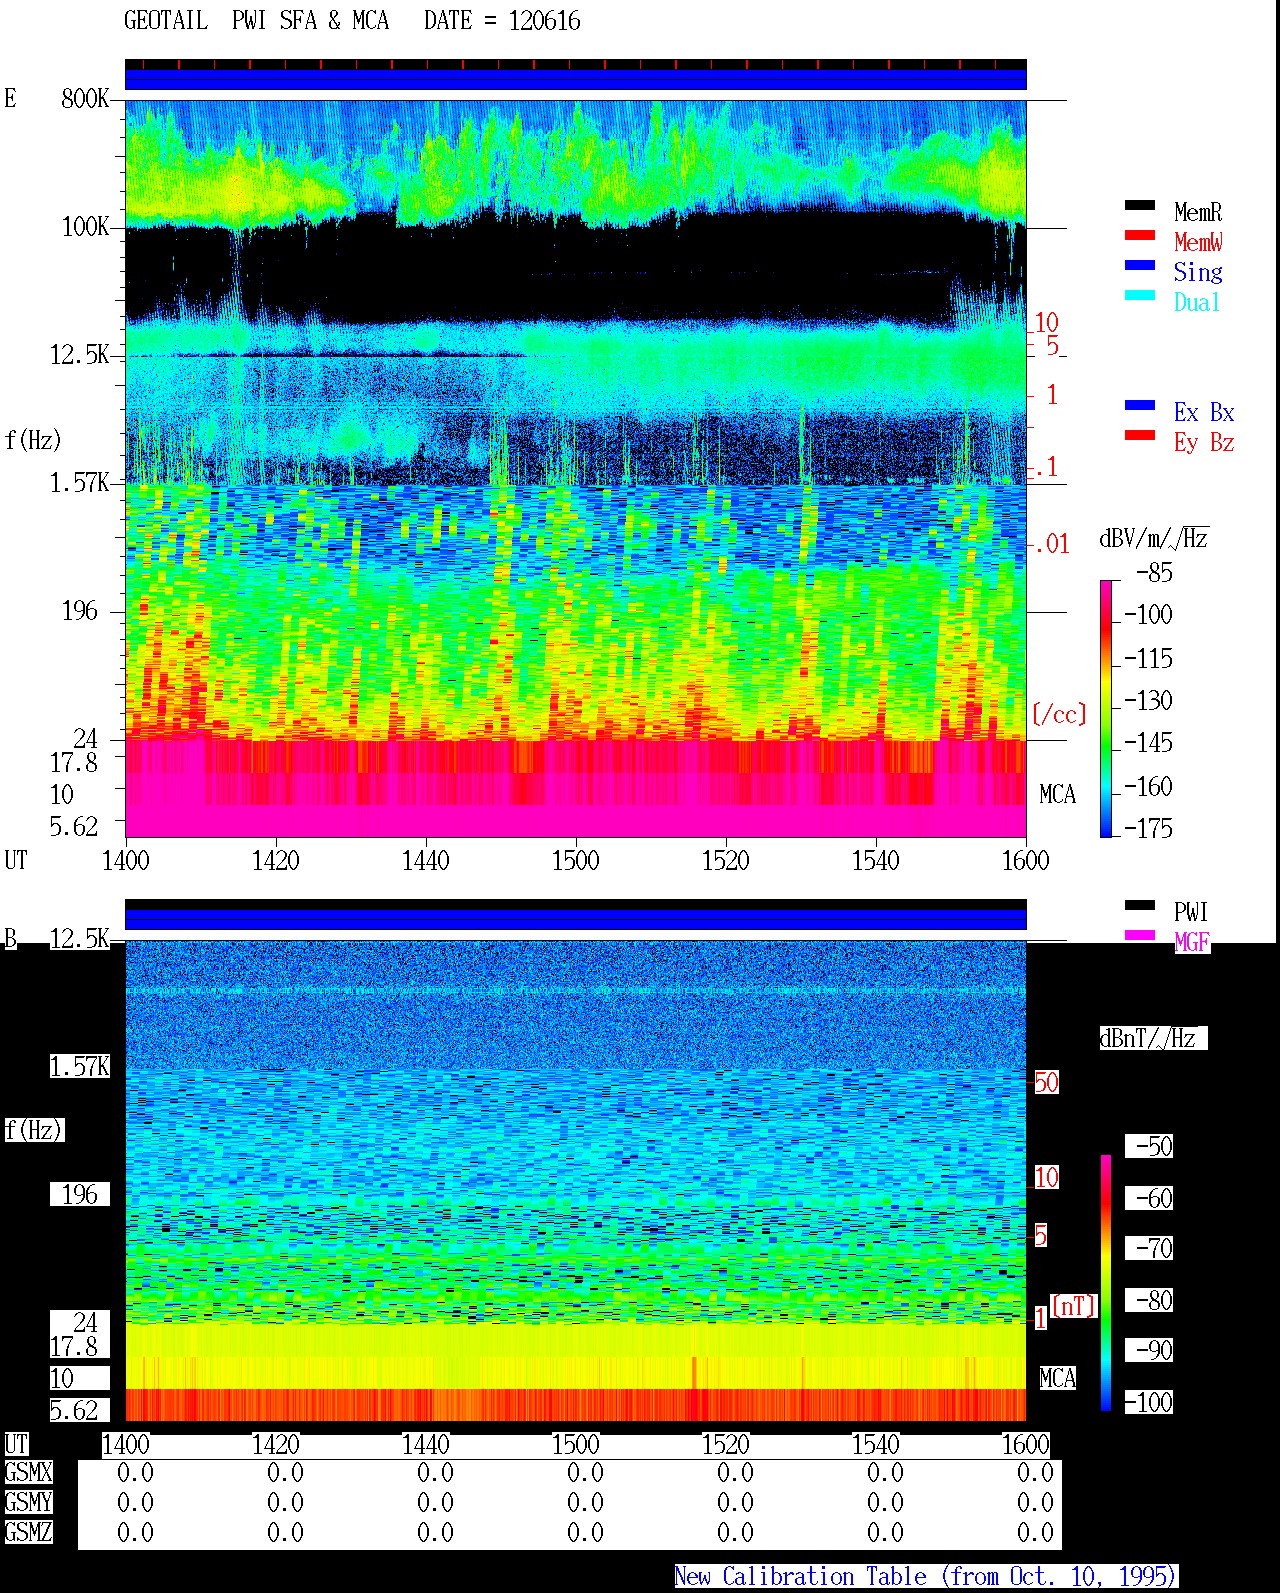Click the 12.5K frequency tick in E panel
The height and width of the screenshot is (1593, 1280).
coord(80,354)
